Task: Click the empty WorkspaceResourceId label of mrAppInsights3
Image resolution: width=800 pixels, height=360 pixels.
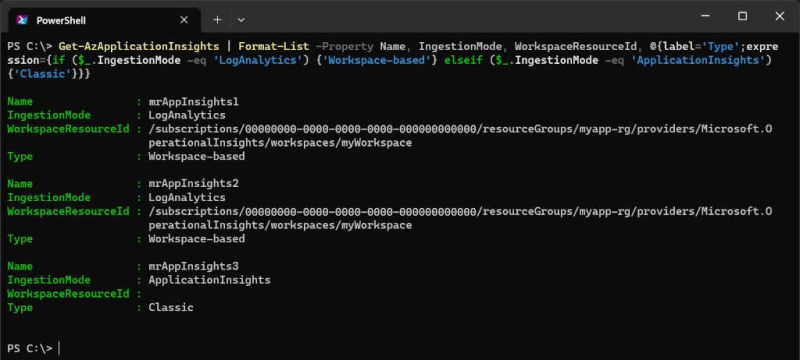Action: 68,294
